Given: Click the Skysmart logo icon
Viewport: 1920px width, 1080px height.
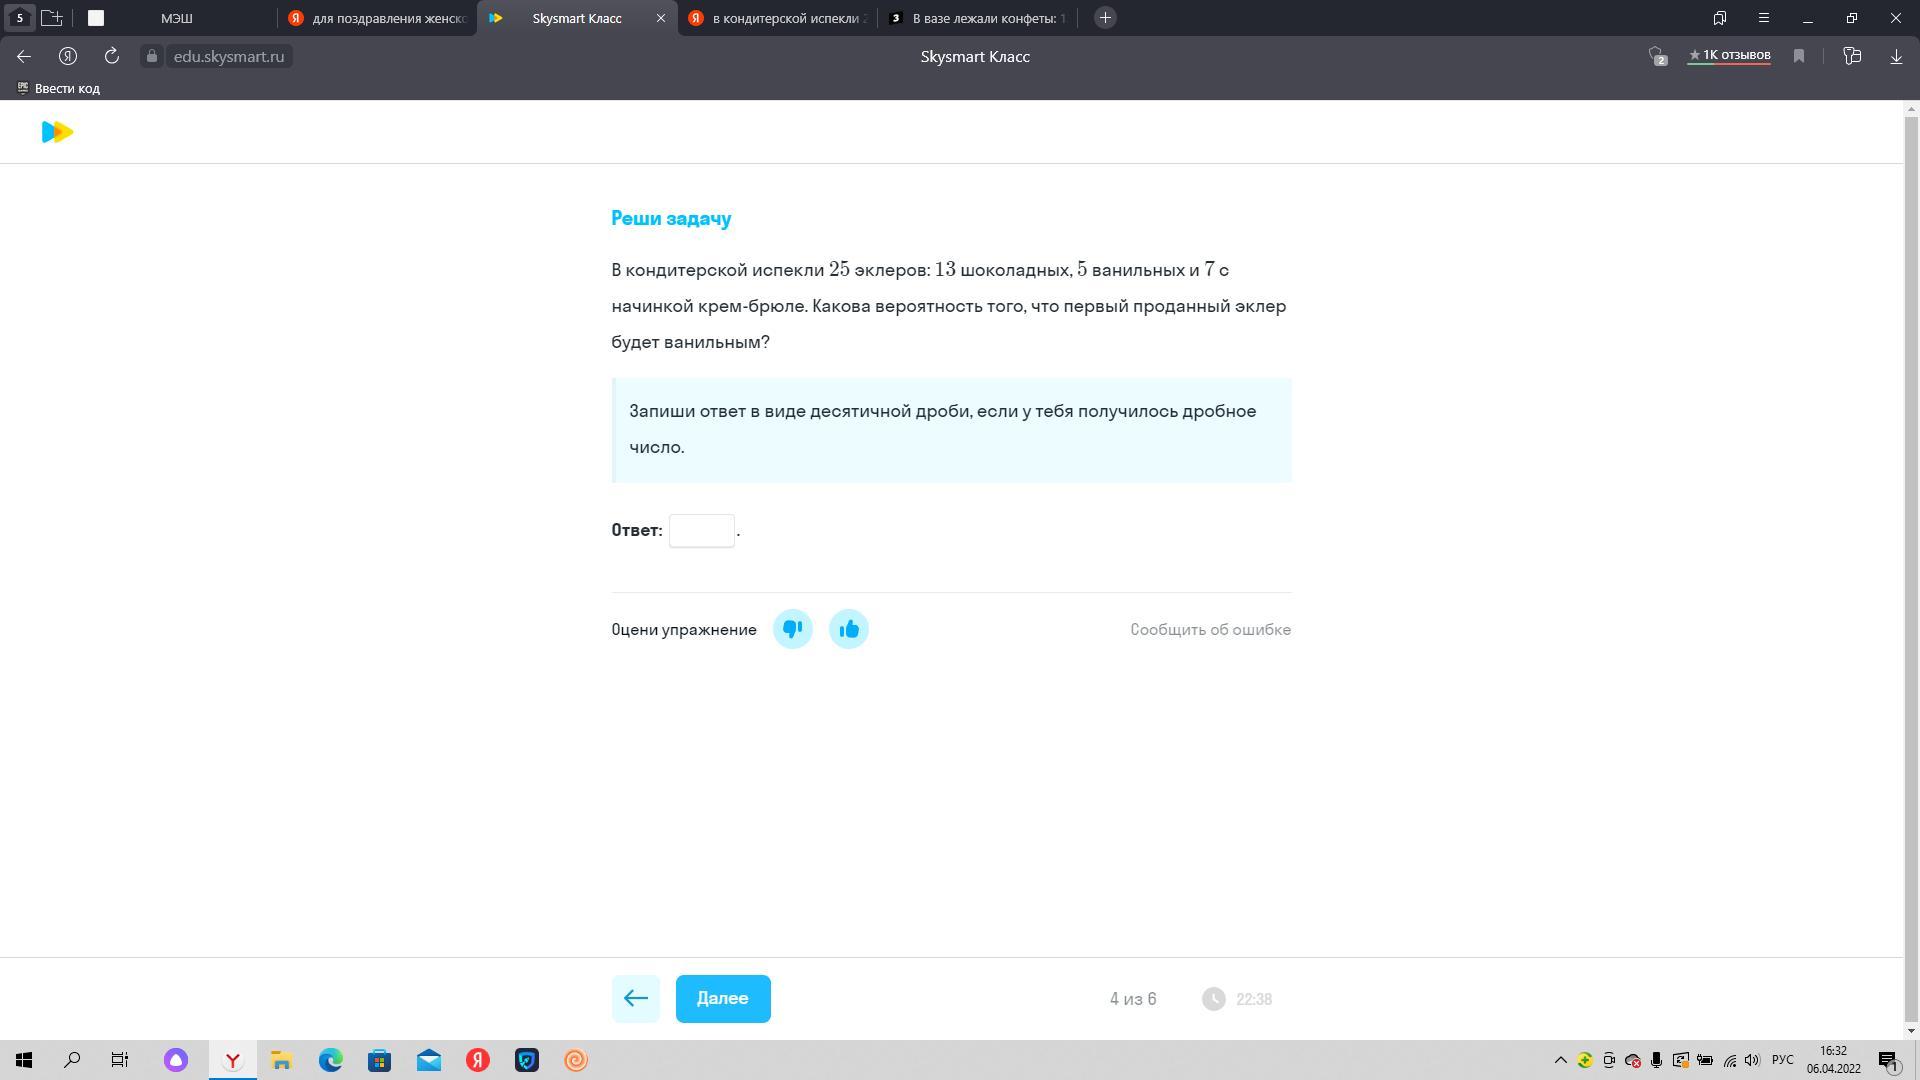Looking at the screenshot, I should point(57,132).
